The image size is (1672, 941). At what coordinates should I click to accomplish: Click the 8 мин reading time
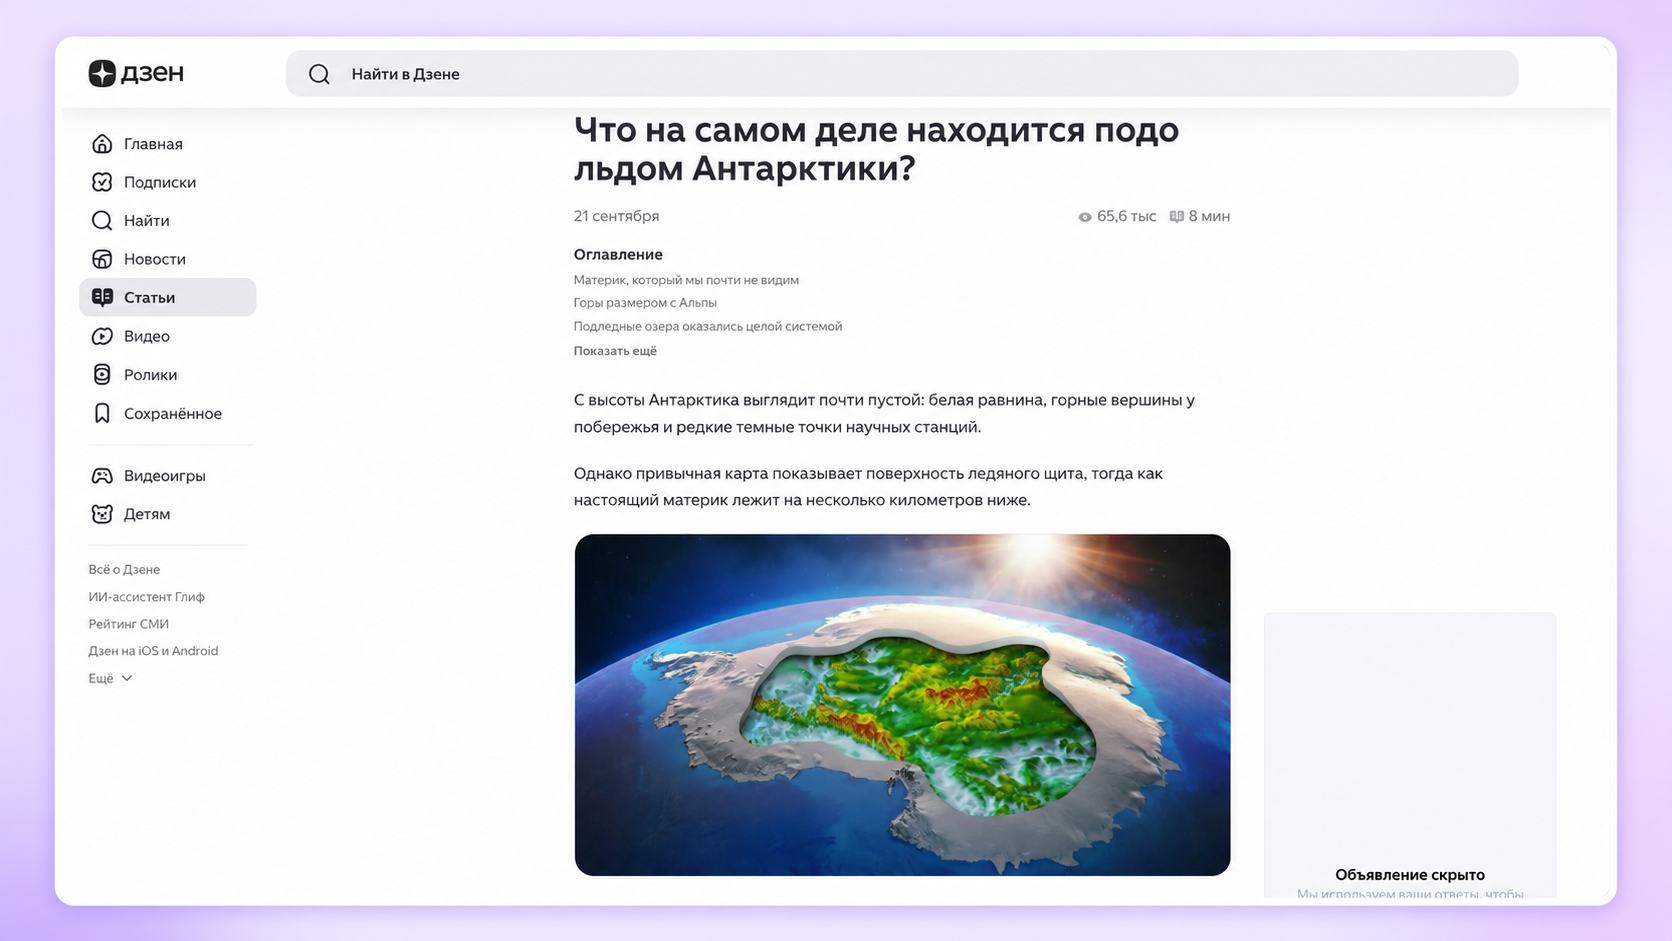(x=1209, y=216)
